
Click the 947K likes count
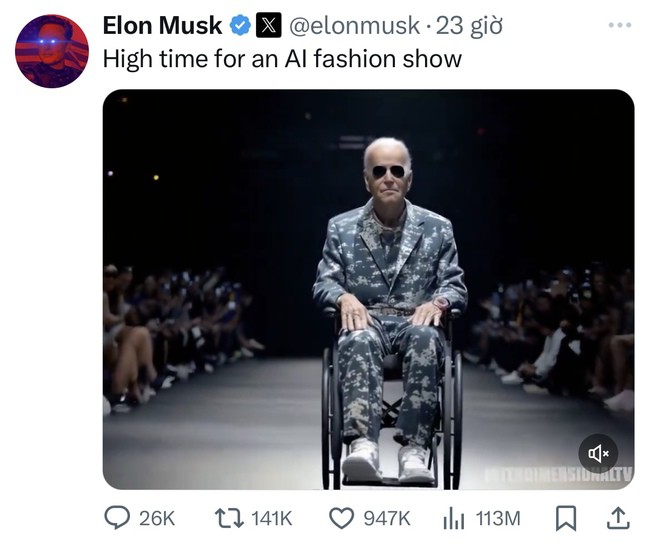pos(386,518)
